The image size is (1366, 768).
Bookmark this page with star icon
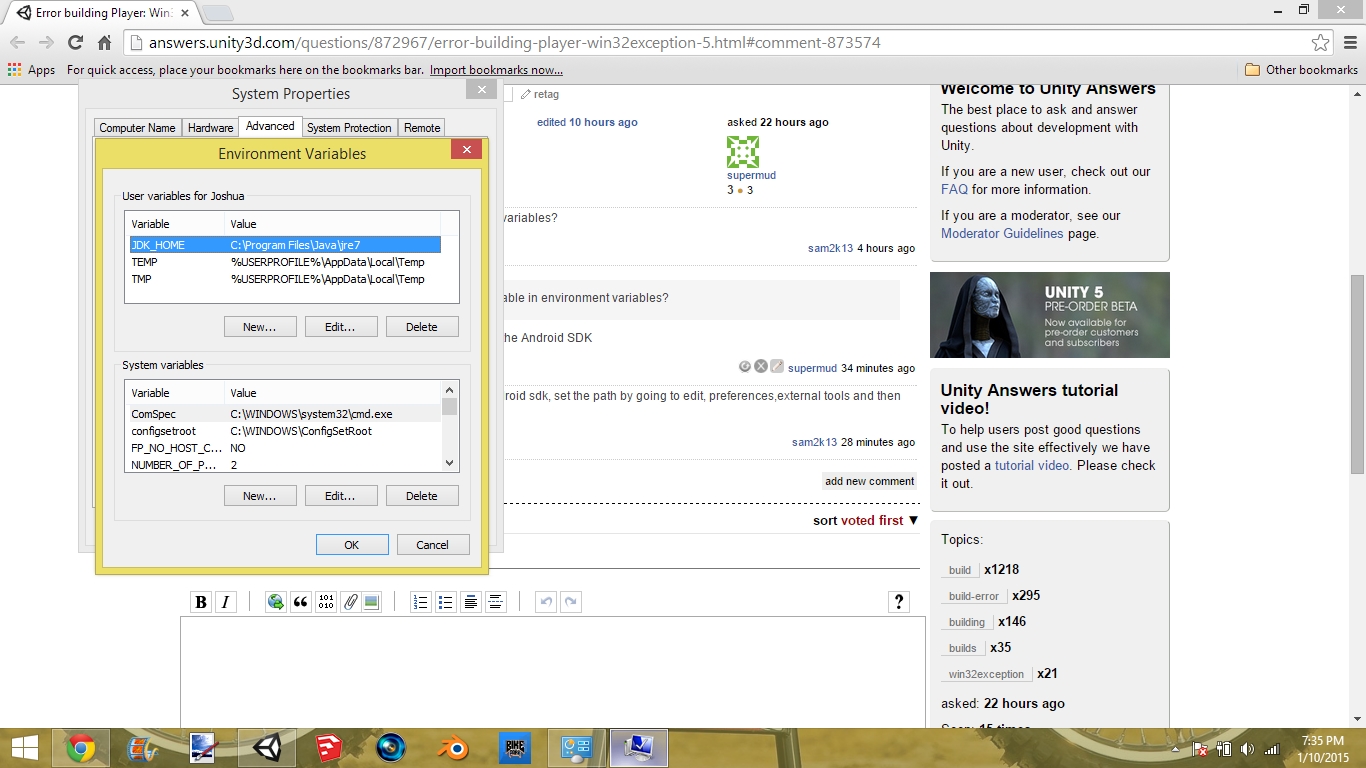click(1320, 43)
